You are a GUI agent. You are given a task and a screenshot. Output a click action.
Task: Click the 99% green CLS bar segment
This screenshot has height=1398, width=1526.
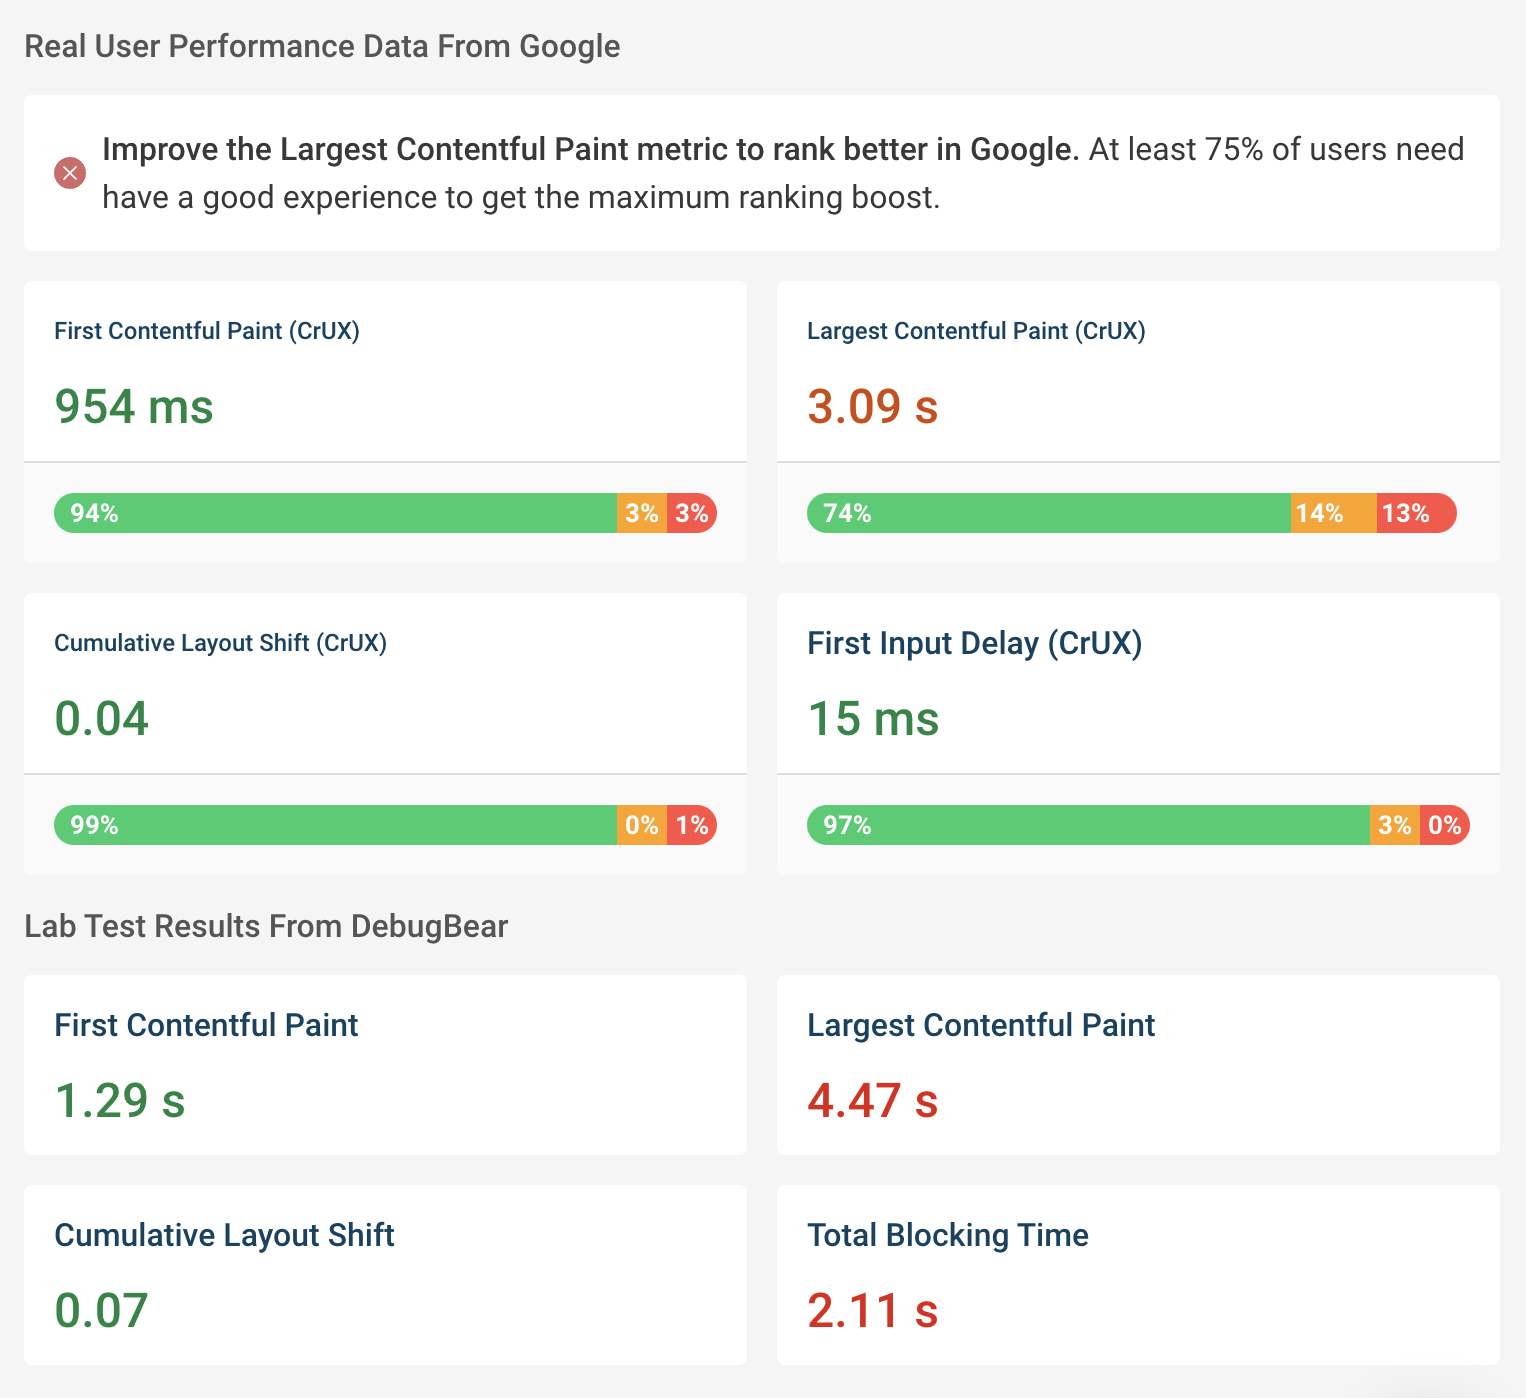pos(335,825)
